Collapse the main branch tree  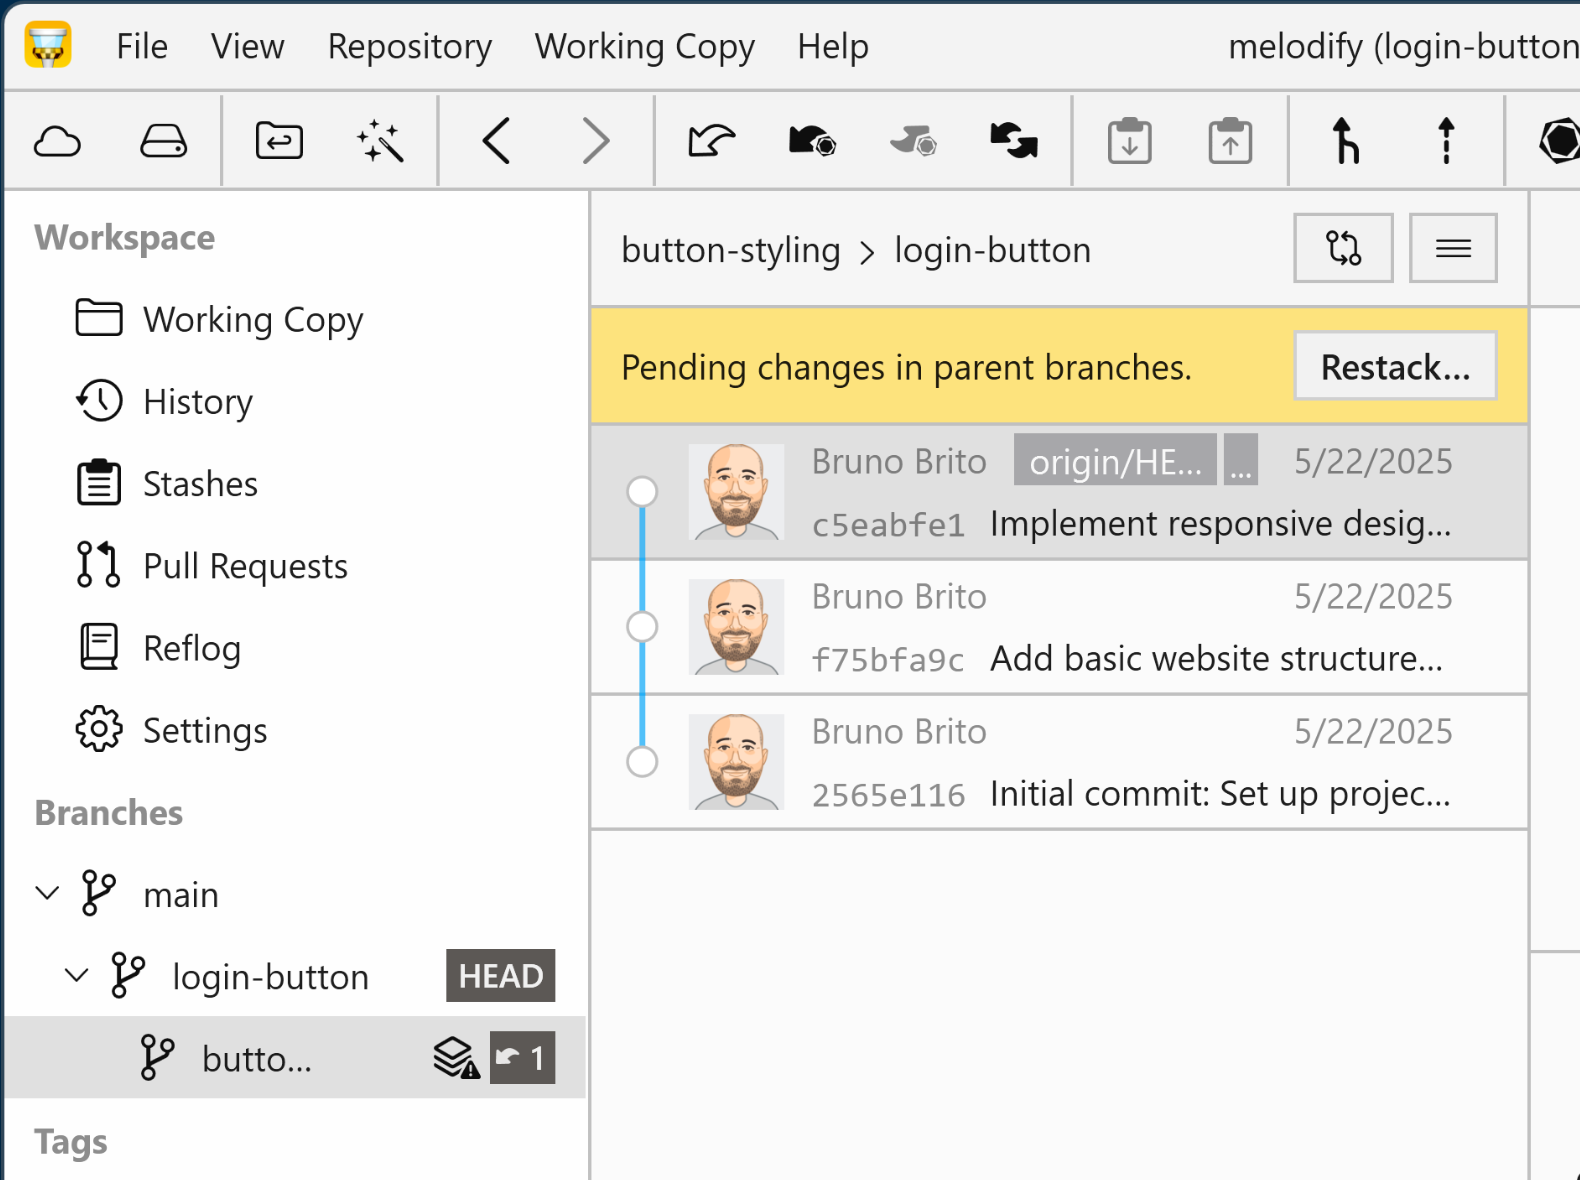point(47,893)
